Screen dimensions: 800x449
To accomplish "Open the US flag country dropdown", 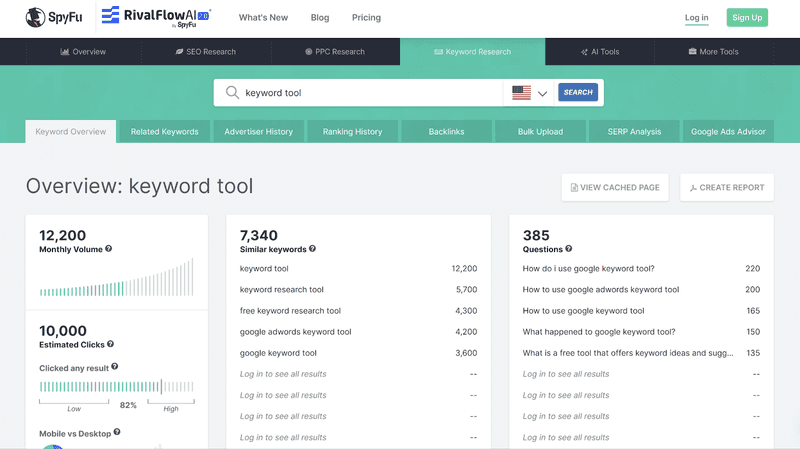I will 529,93.
